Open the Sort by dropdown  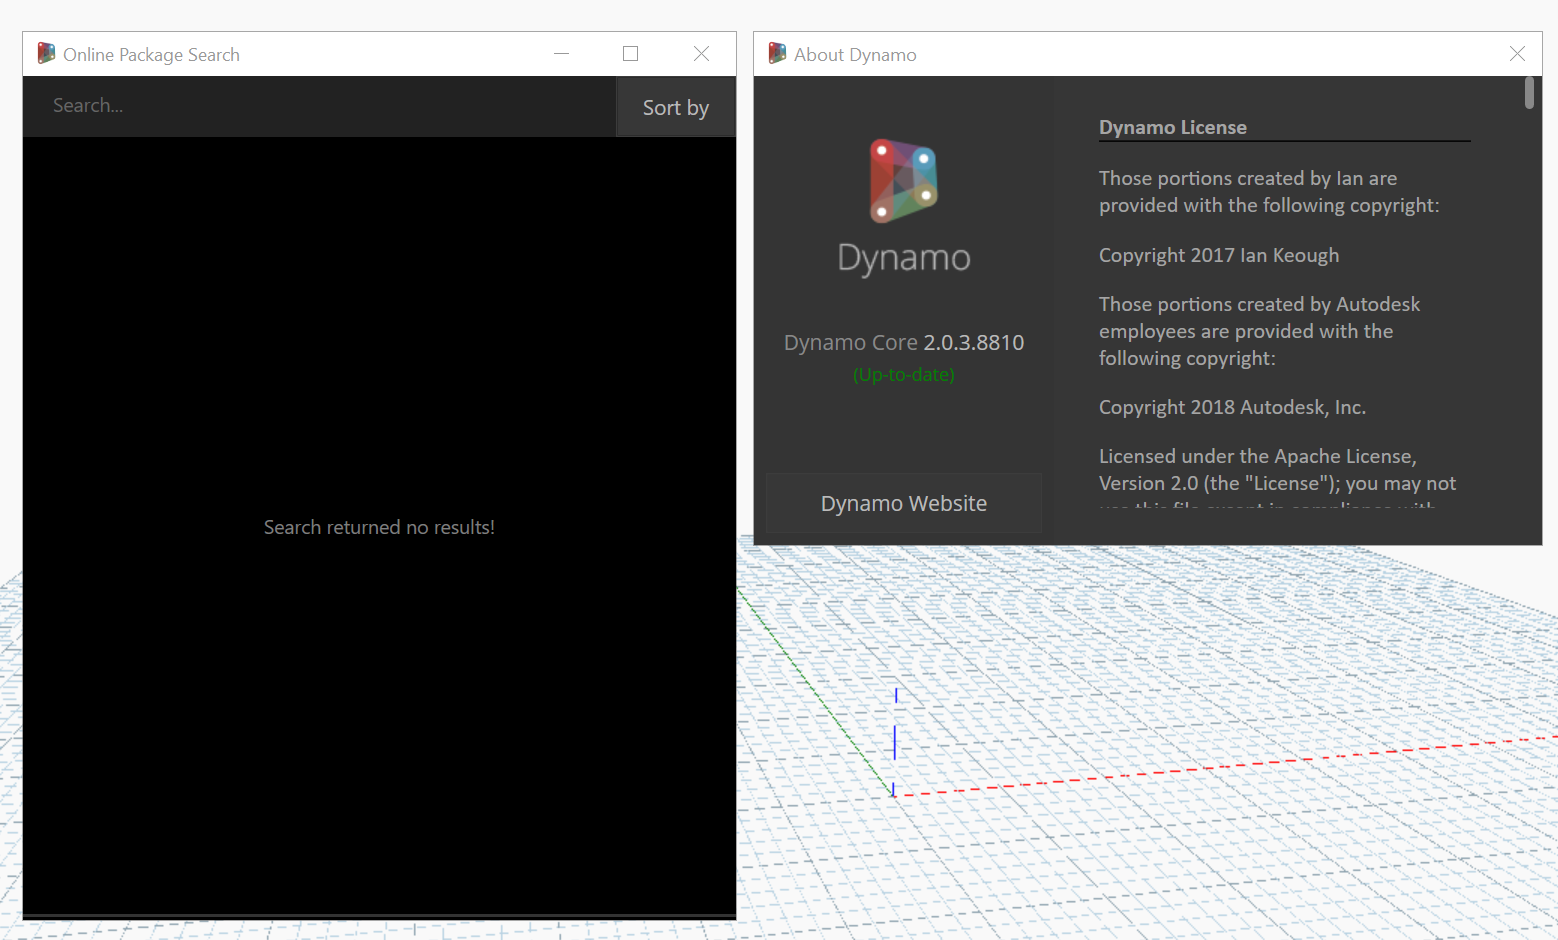[x=675, y=107]
